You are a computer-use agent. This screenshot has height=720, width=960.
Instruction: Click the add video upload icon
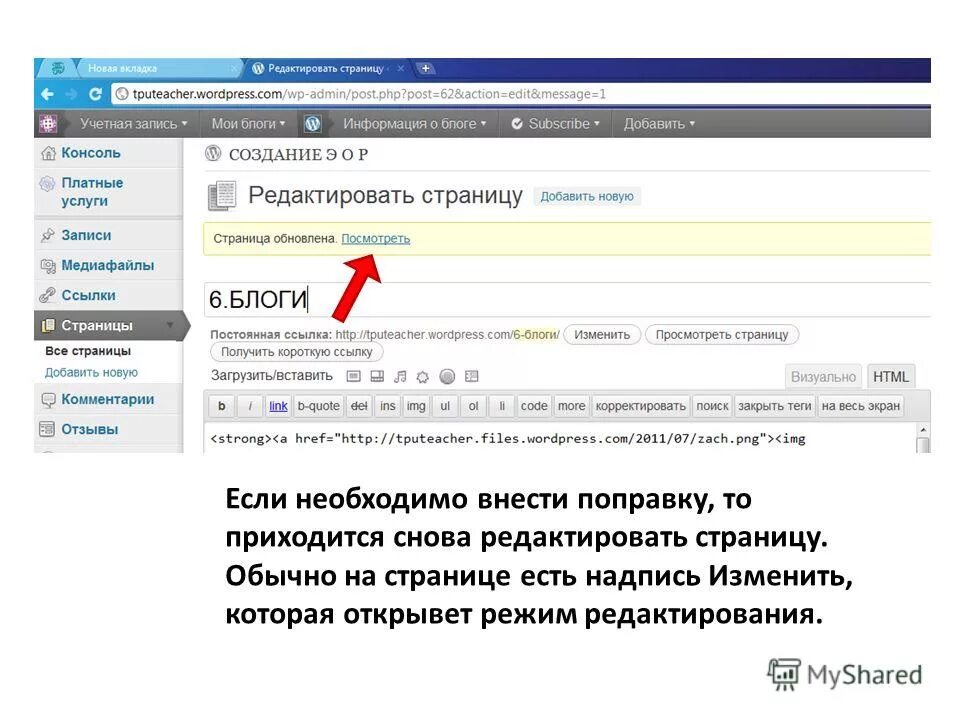point(377,375)
